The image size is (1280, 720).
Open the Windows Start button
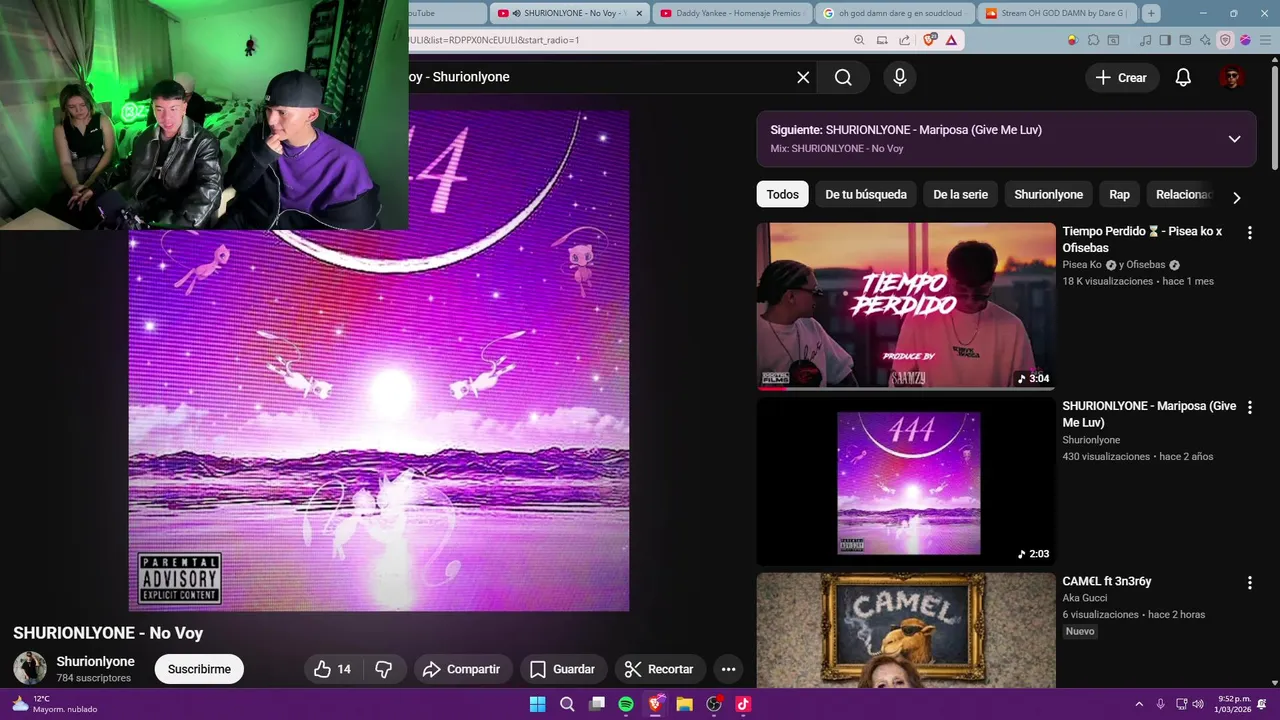[537, 704]
